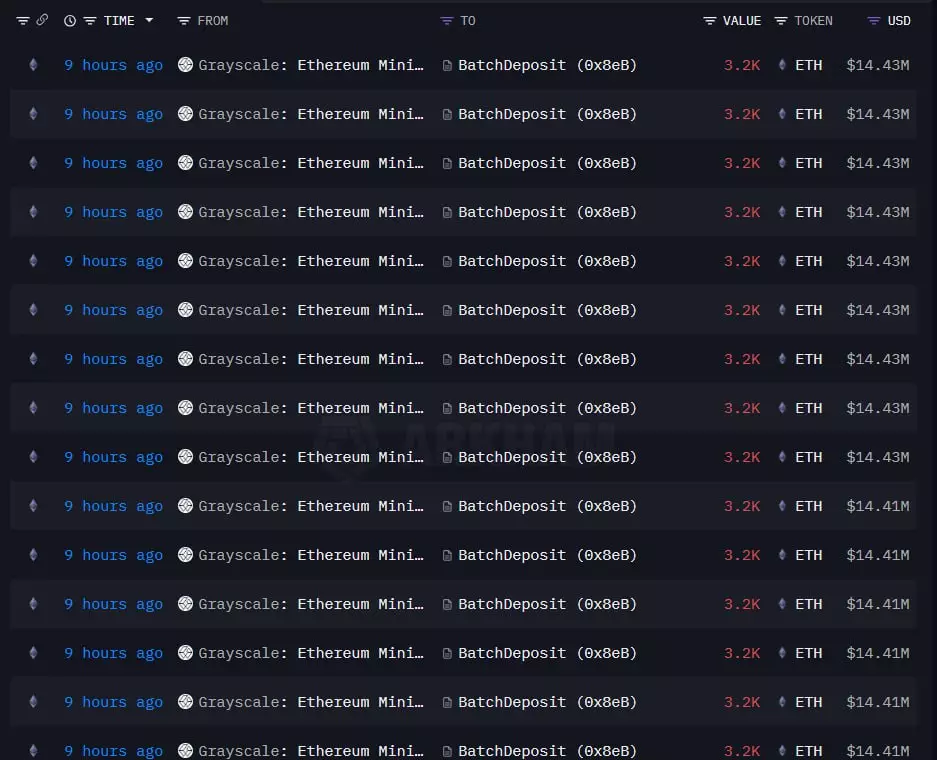The width and height of the screenshot is (937, 760).
Task: Open BatchDeposit (0x8eB) in the second row
Action: pyautogui.click(x=547, y=114)
